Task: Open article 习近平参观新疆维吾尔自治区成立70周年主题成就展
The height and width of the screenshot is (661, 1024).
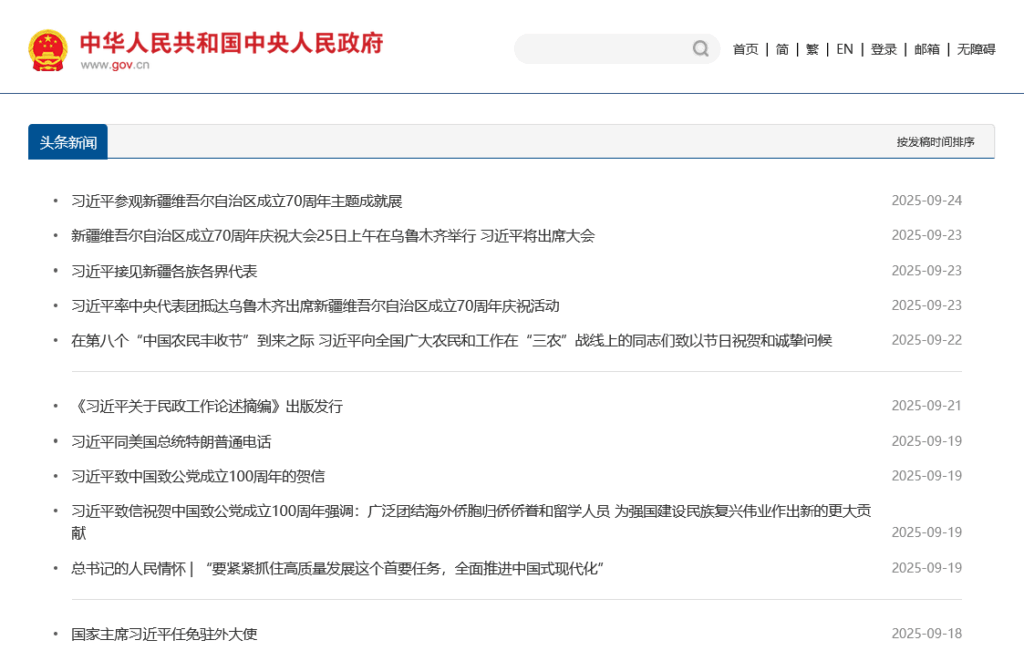Action: click(x=237, y=201)
